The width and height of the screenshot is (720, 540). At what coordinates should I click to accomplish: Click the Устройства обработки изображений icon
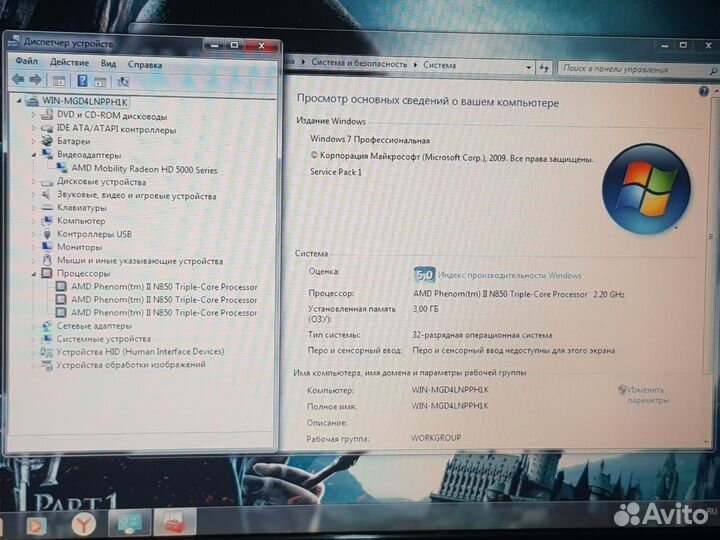point(46,365)
